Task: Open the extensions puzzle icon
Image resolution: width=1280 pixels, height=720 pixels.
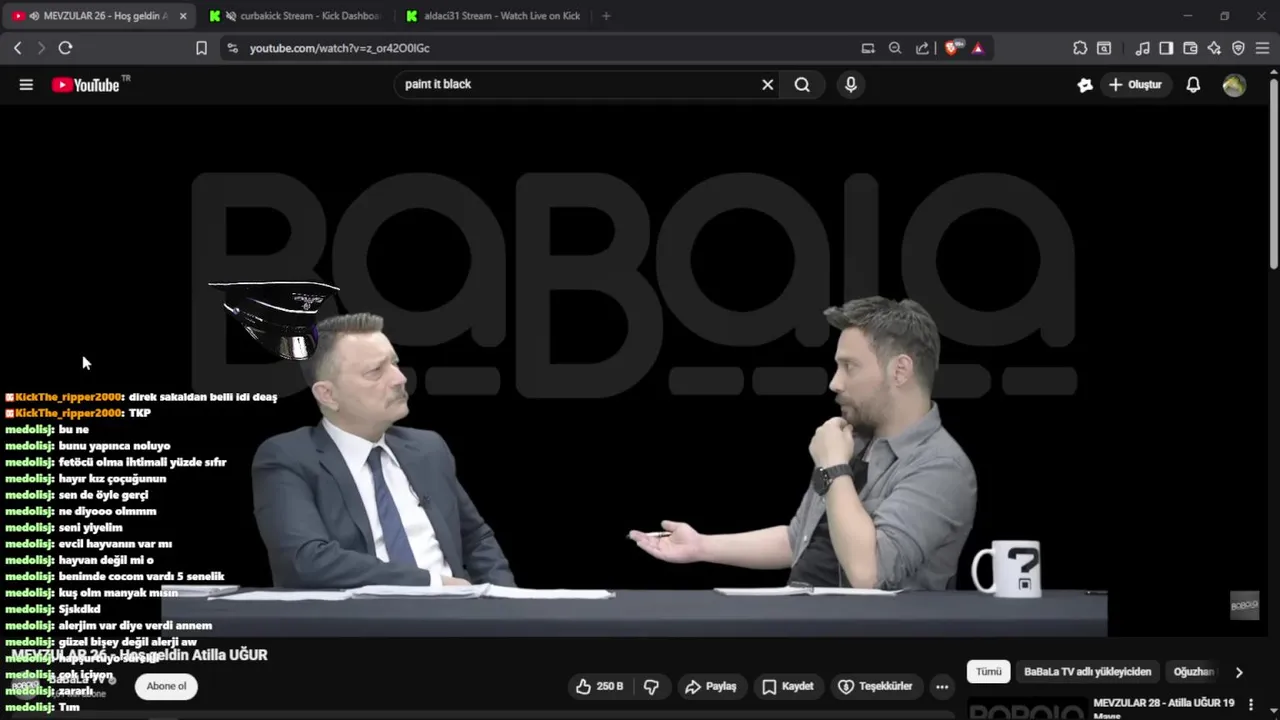Action: pos(1080,48)
